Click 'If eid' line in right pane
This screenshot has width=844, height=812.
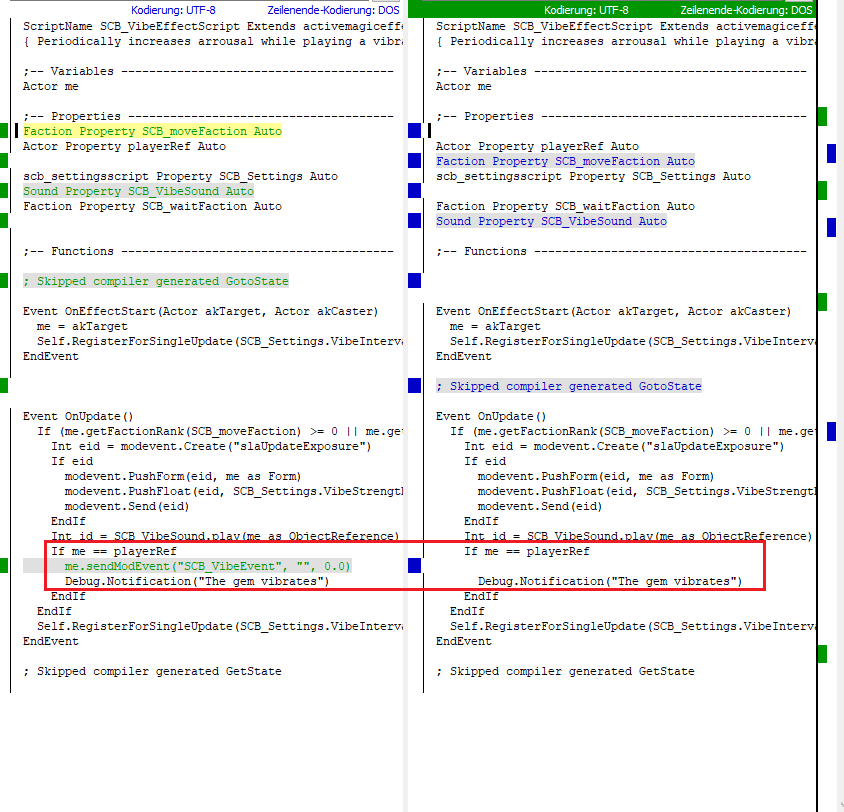click(485, 462)
